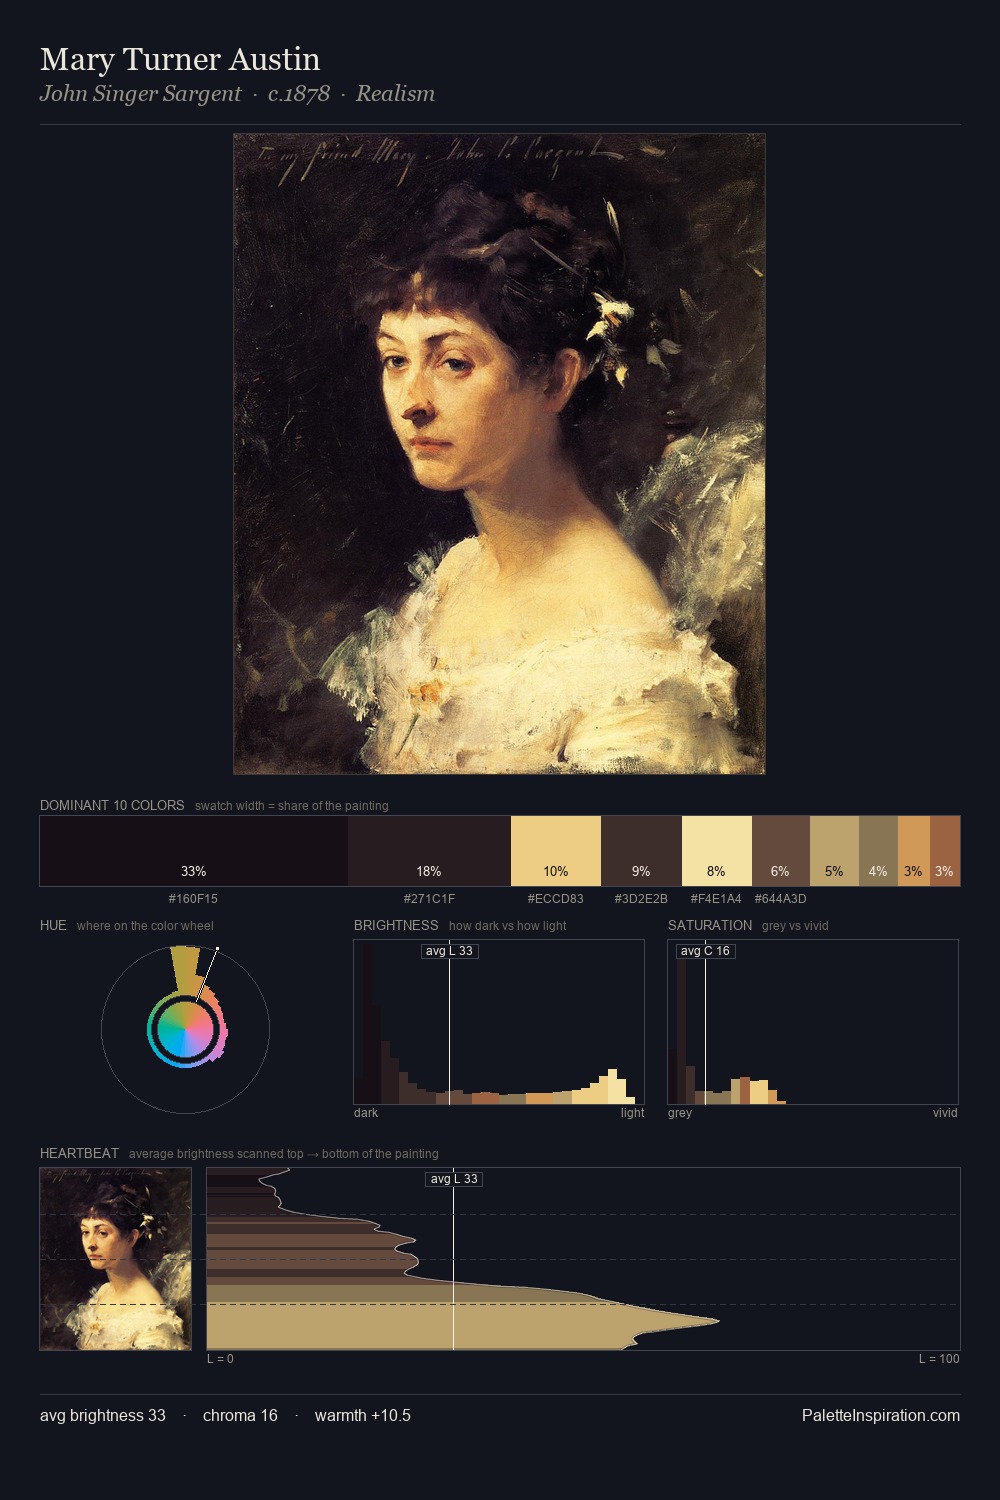Open the small heartbeat painting thumbnail
Viewport: 1000px width, 1500px height.
115,1259
